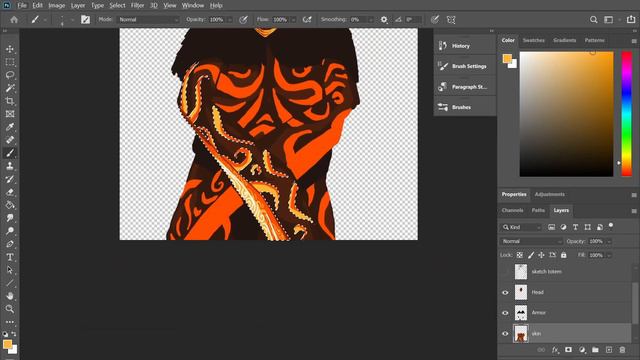Screen dimensions: 640x360
Task: Open the Brushes panel
Action: 464,107
